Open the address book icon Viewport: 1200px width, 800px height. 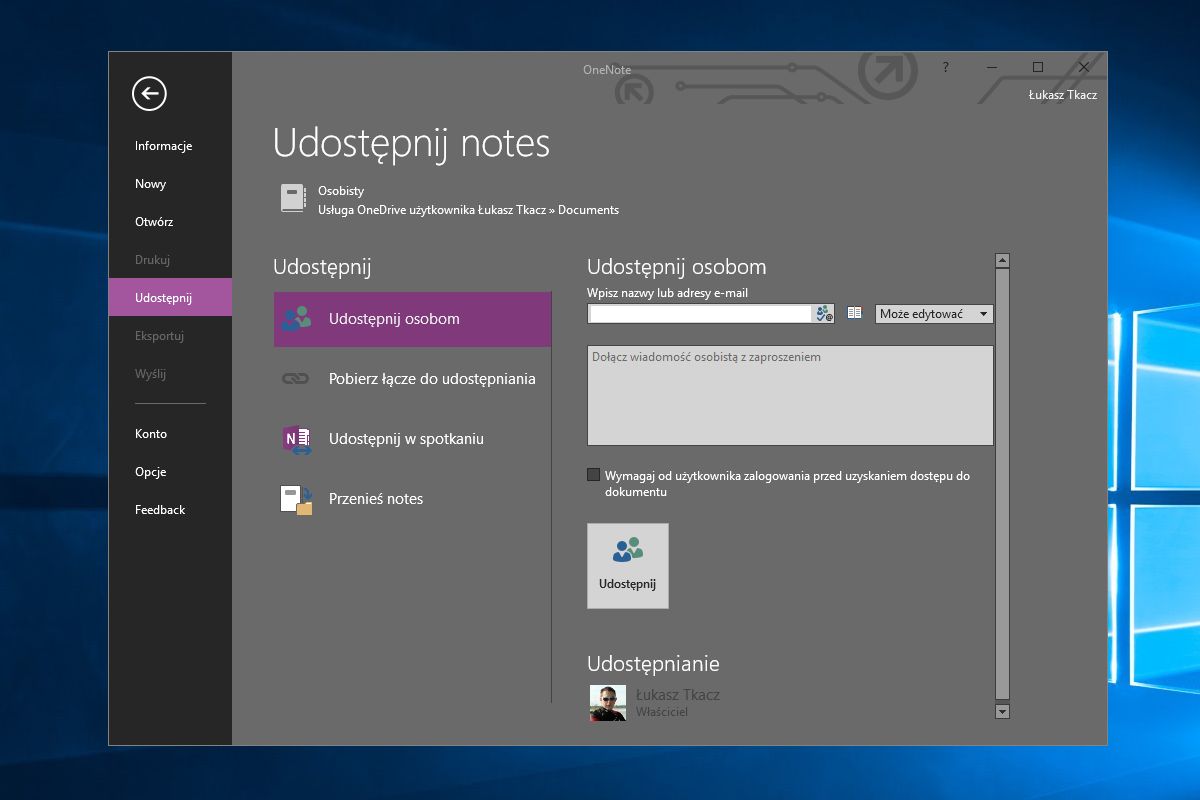(854, 313)
